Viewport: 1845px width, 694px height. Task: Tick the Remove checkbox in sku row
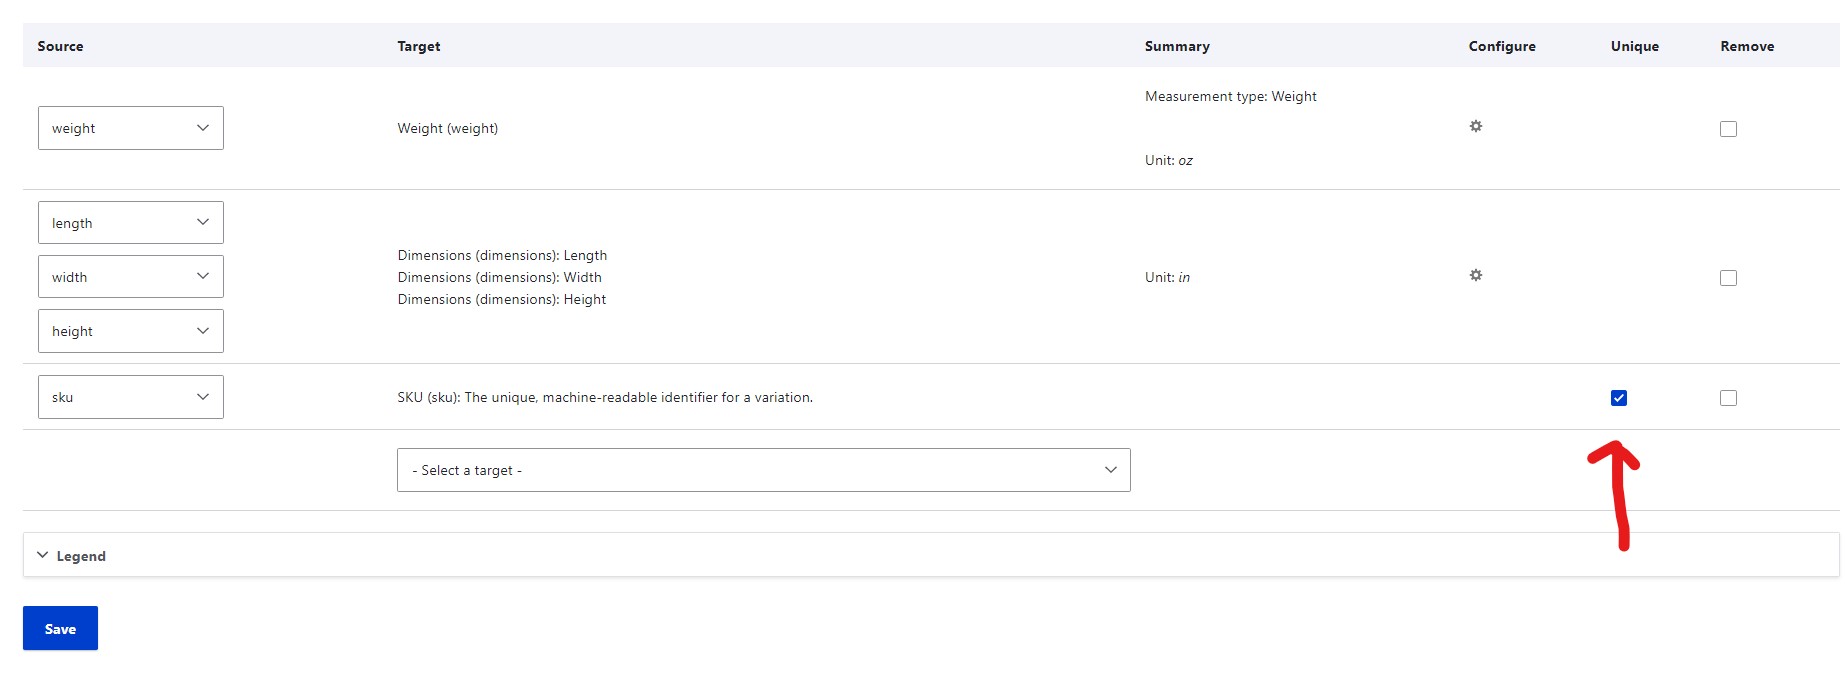pyautogui.click(x=1728, y=398)
